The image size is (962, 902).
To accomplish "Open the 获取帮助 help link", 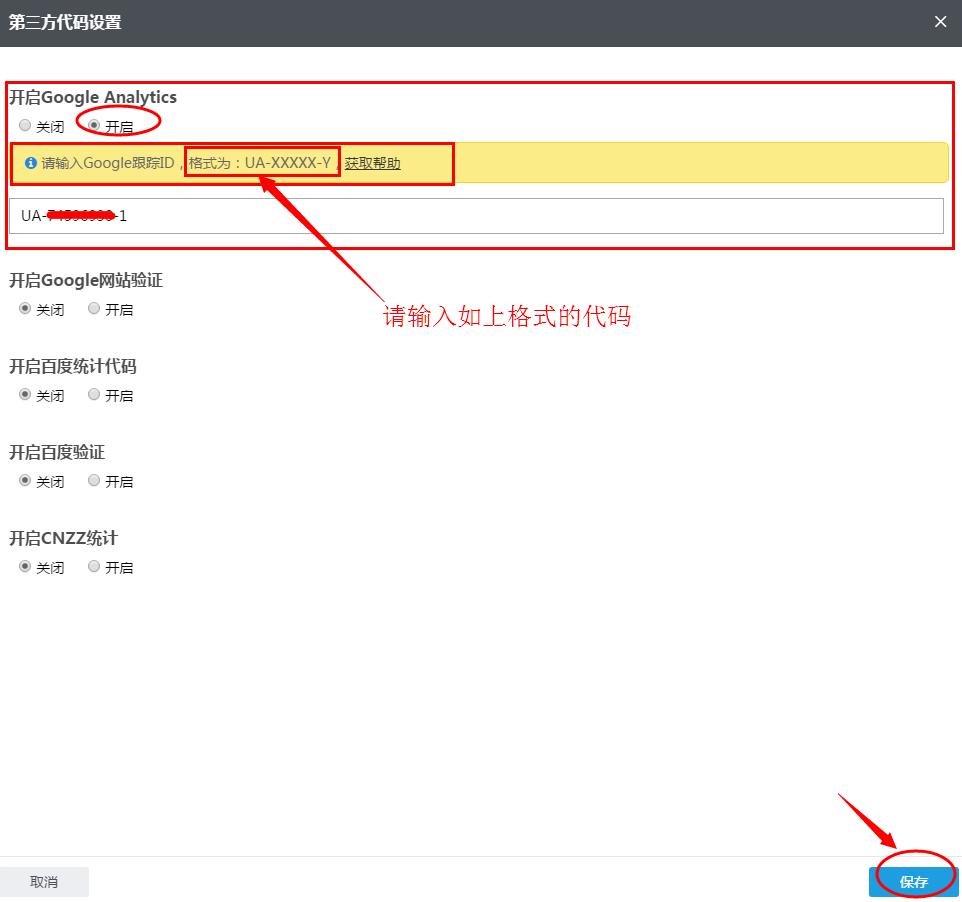I will pos(372,163).
